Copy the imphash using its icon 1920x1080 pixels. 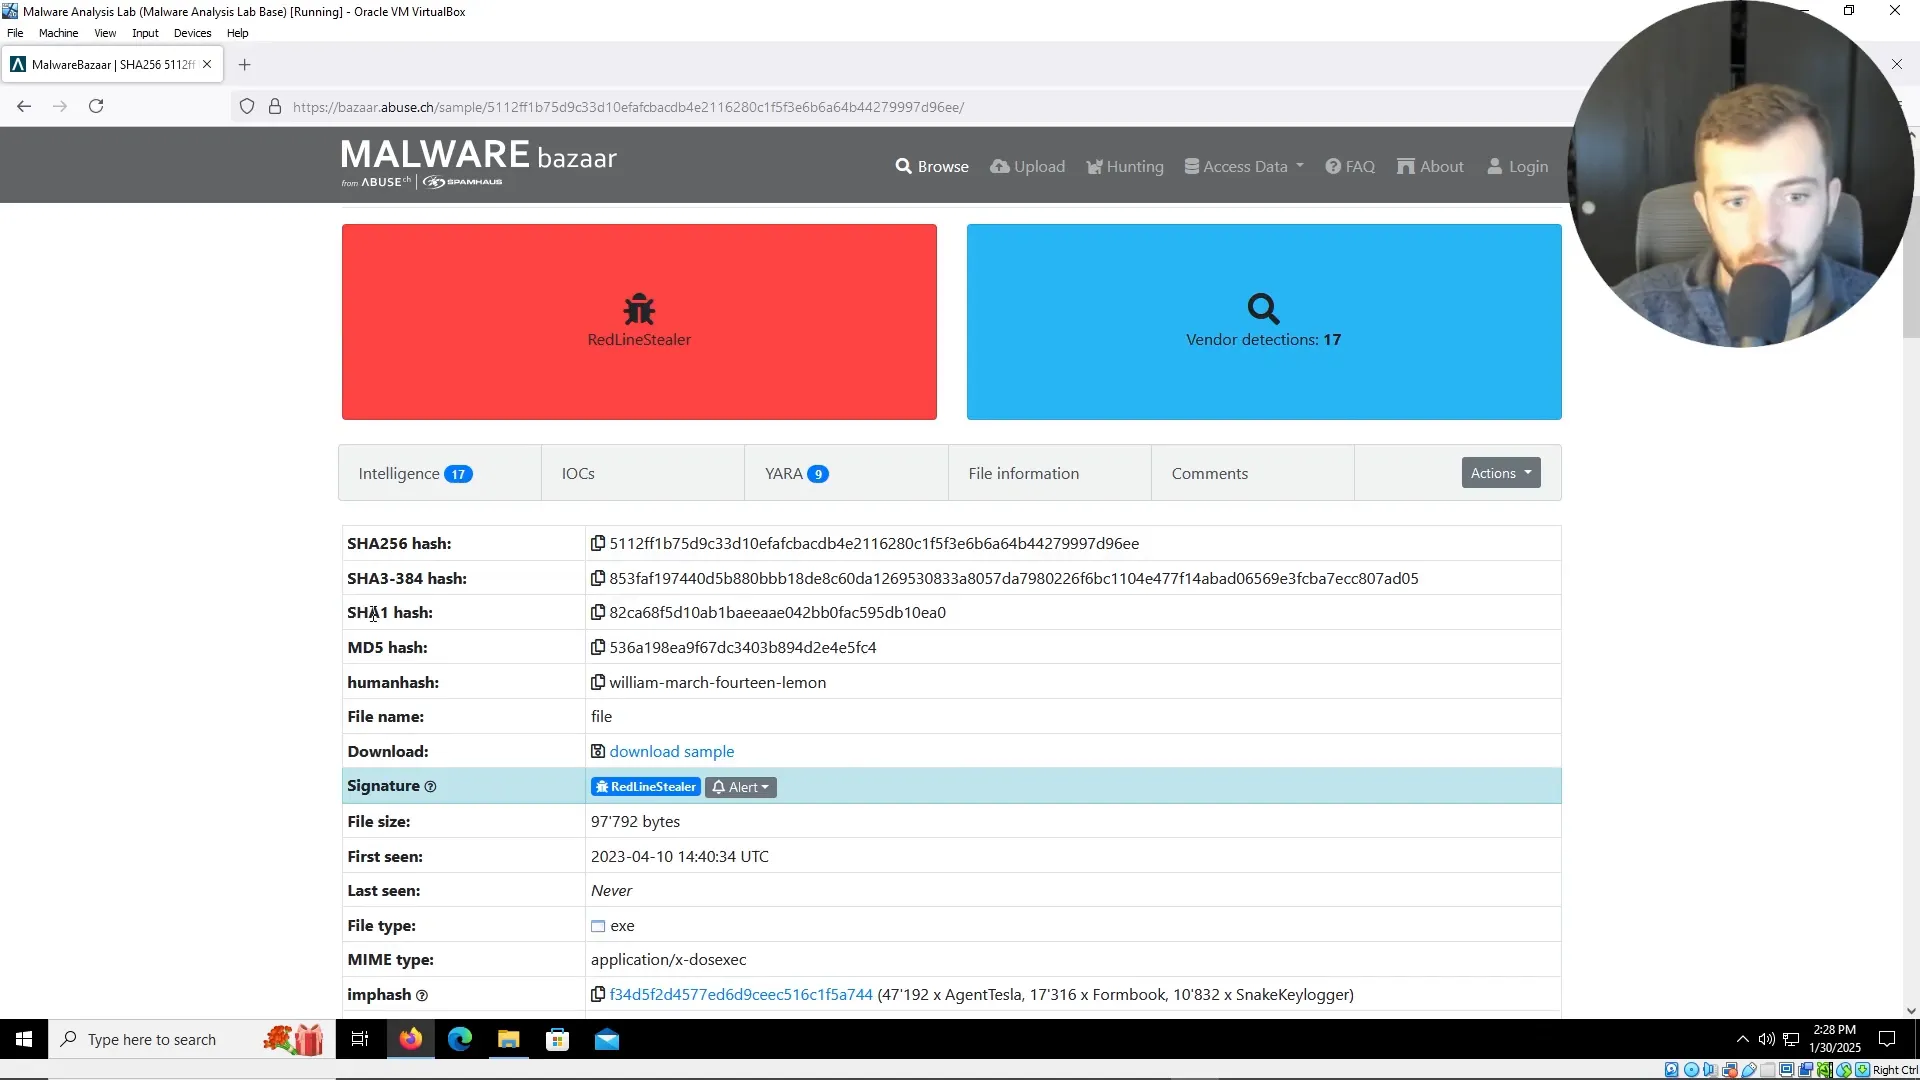pyautogui.click(x=598, y=994)
